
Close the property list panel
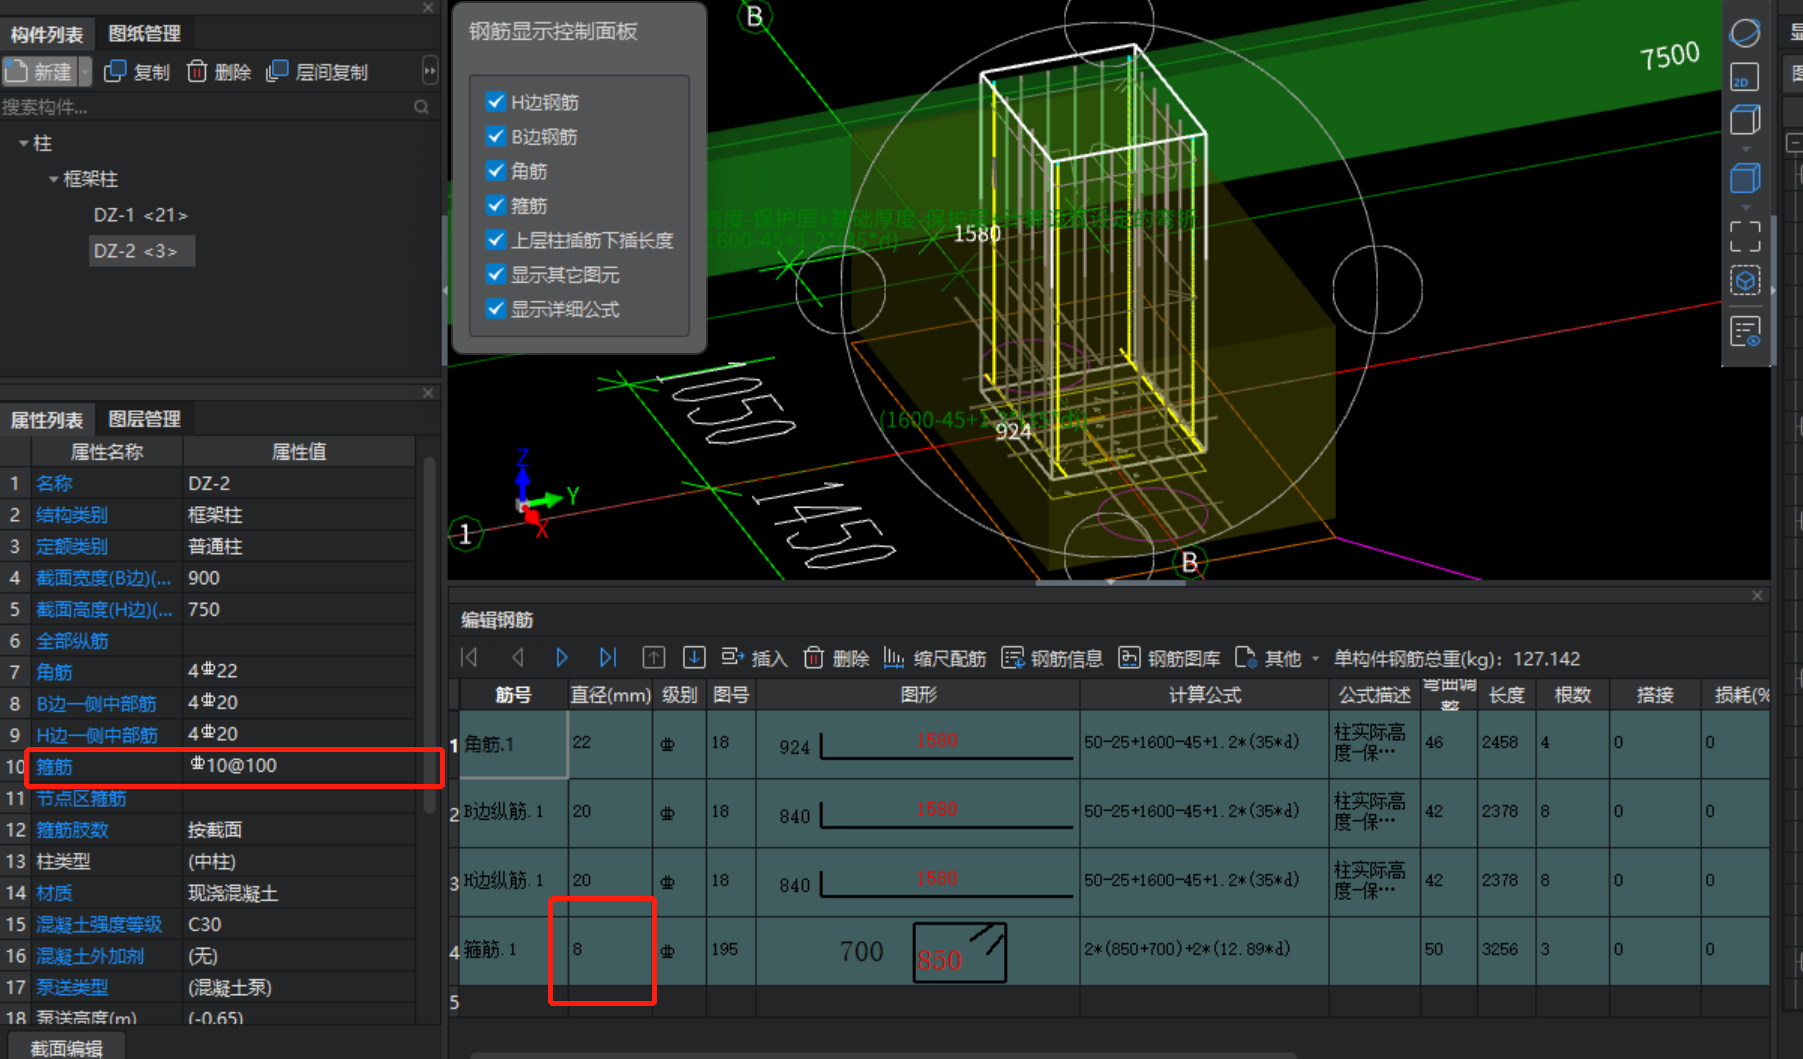pyautogui.click(x=428, y=393)
